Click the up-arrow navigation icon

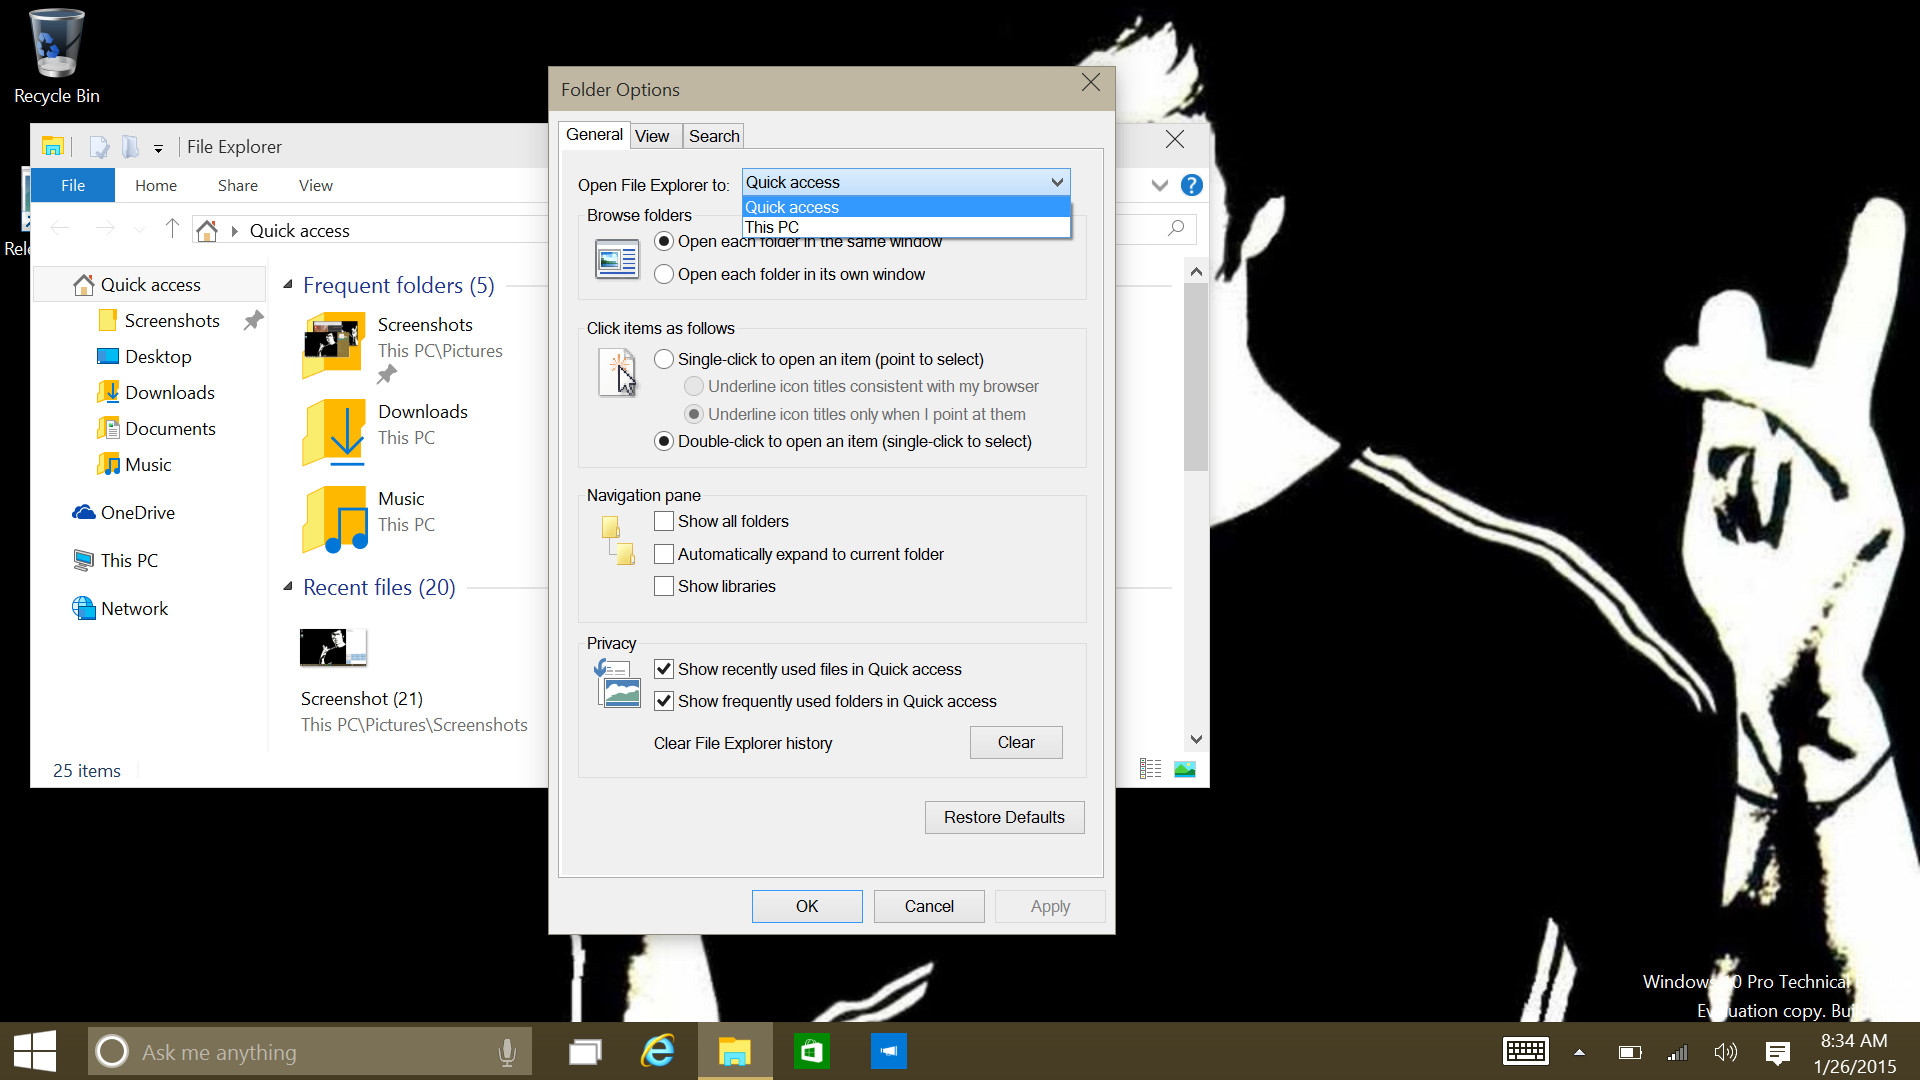coord(172,229)
